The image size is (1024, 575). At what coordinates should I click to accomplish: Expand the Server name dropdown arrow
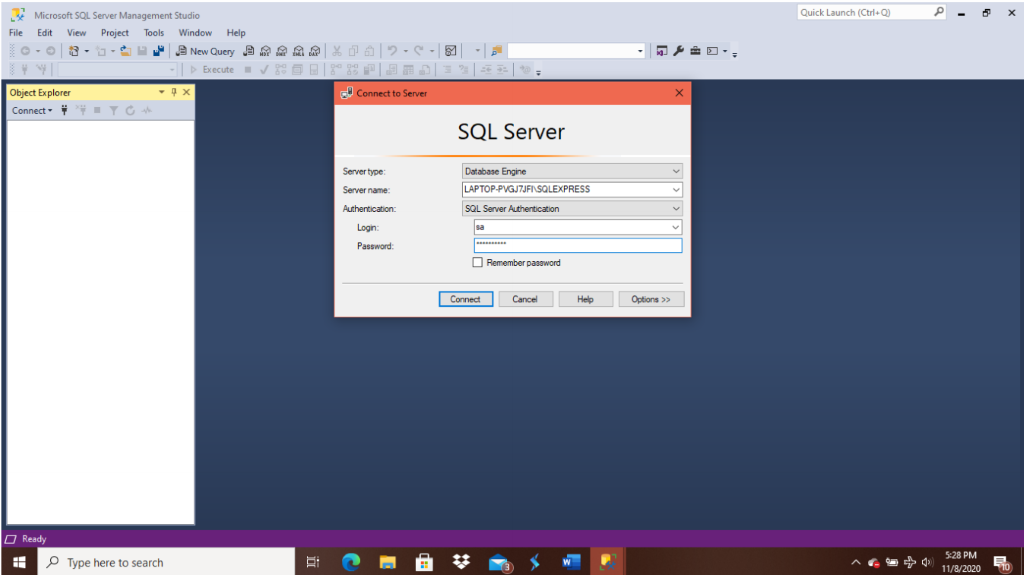pos(676,189)
